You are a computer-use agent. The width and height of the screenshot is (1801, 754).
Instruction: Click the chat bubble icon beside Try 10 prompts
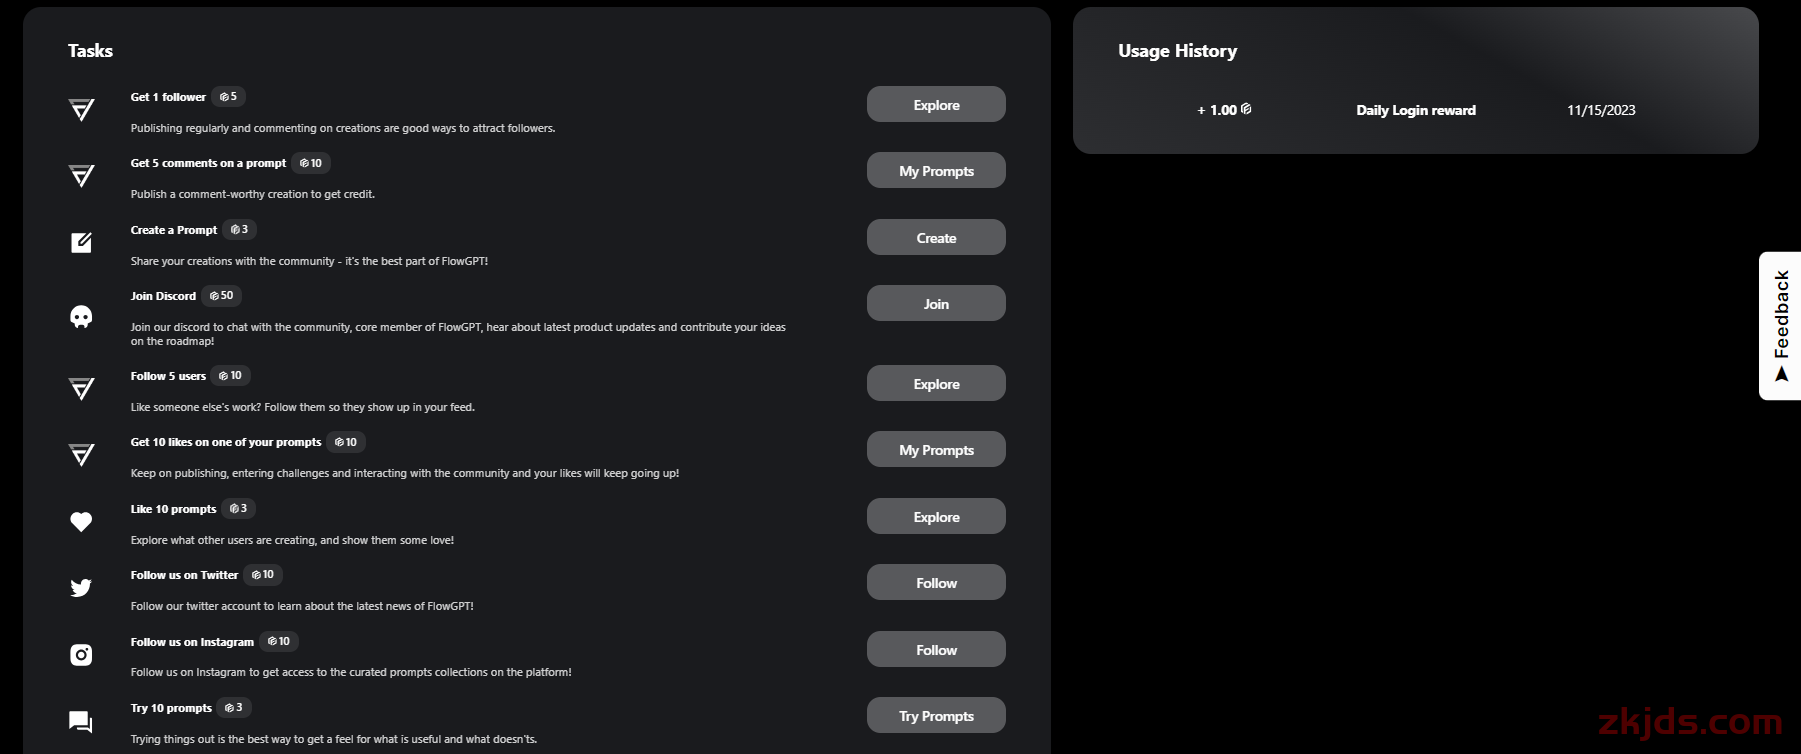coord(81,722)
